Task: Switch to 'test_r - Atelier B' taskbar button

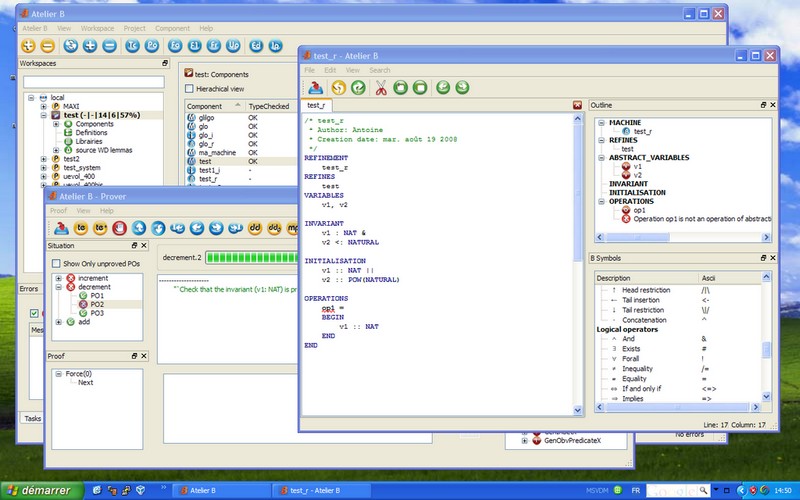Action: [x=320, y=490]
